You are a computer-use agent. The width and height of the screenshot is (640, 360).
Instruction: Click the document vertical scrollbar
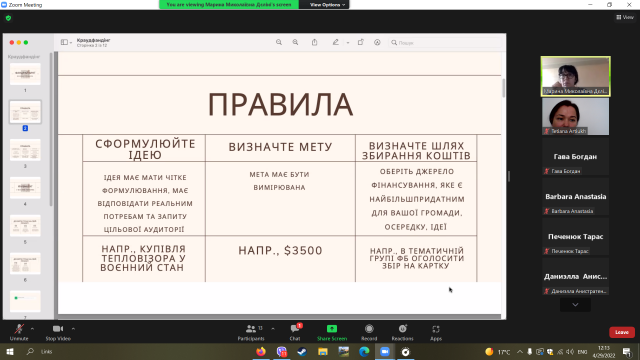click(503, 88)
